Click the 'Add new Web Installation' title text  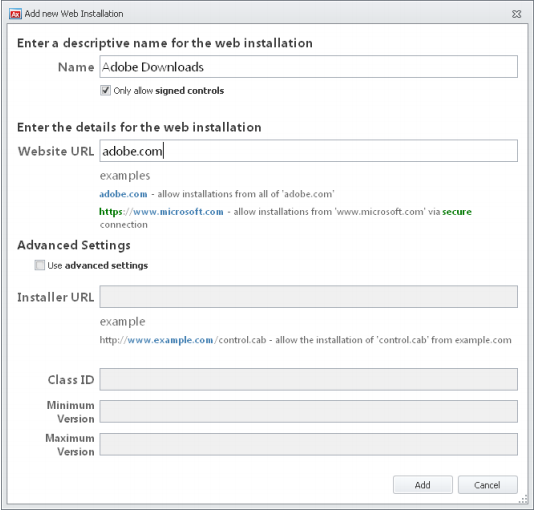click(74, 14)
